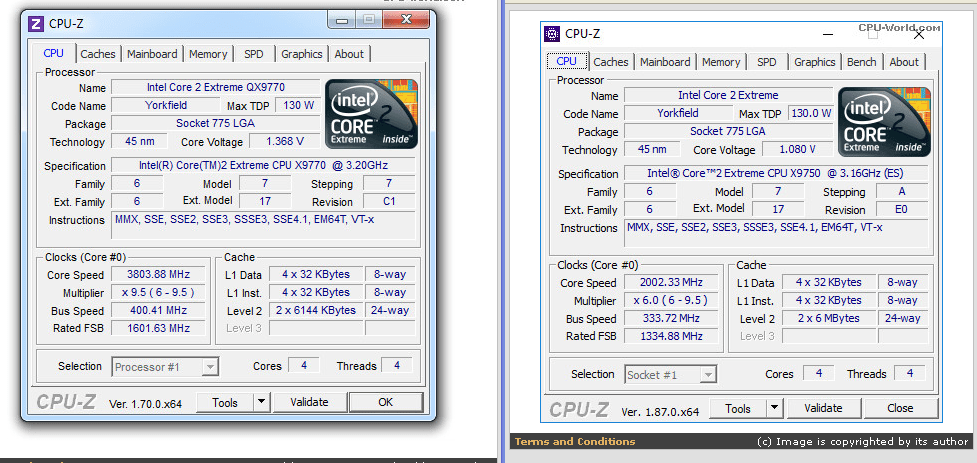This screenshot has height=463, width=977.
Task: Click the Core Speed value 2002.33 MHz
Action: pos(671,282)
